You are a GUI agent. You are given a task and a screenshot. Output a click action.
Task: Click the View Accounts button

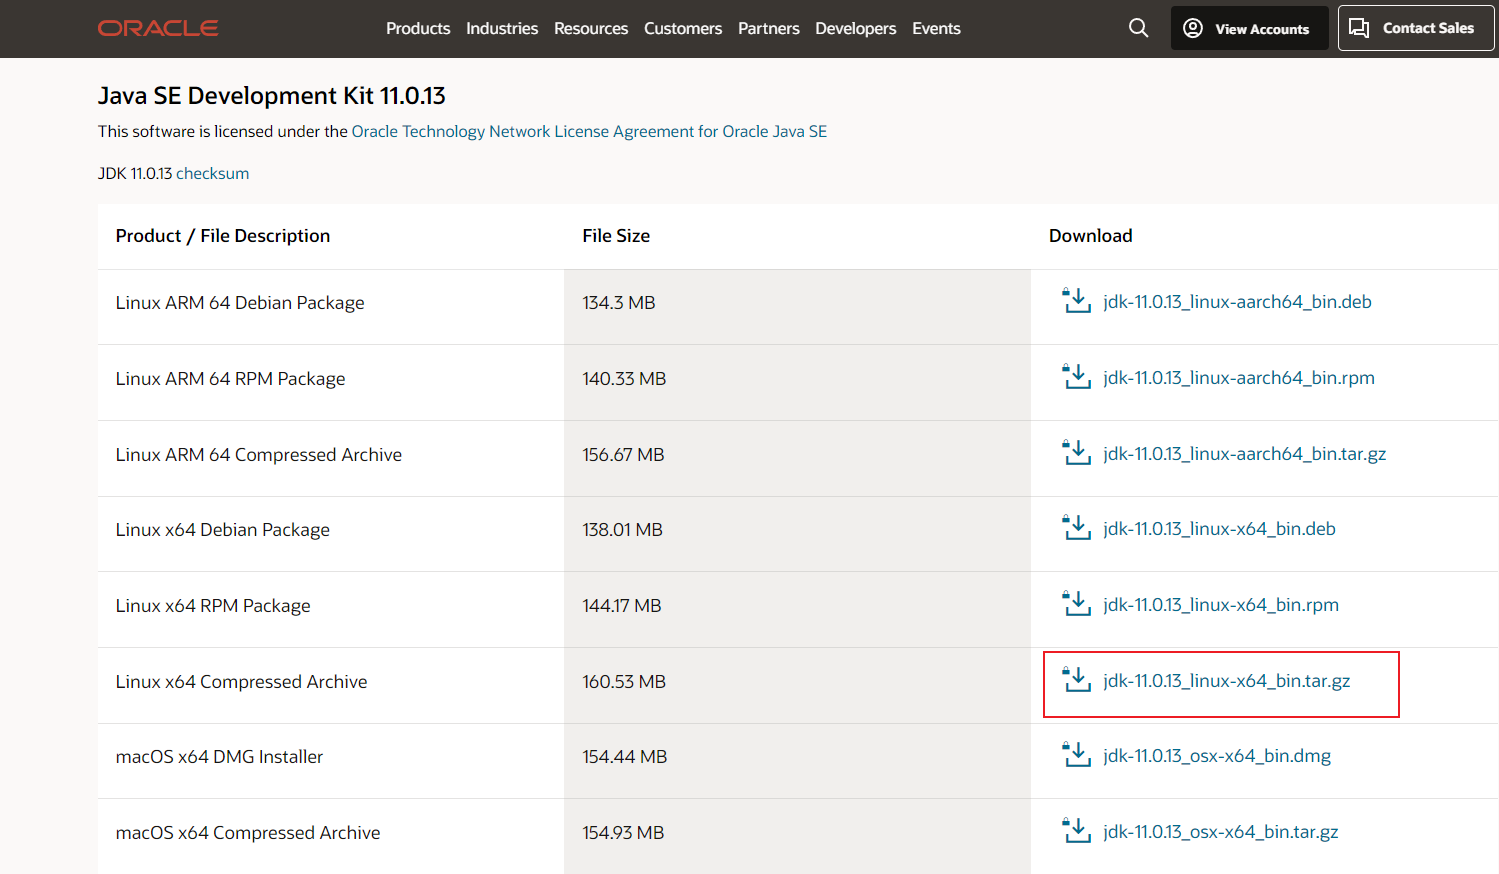(x=1250, y=28)
